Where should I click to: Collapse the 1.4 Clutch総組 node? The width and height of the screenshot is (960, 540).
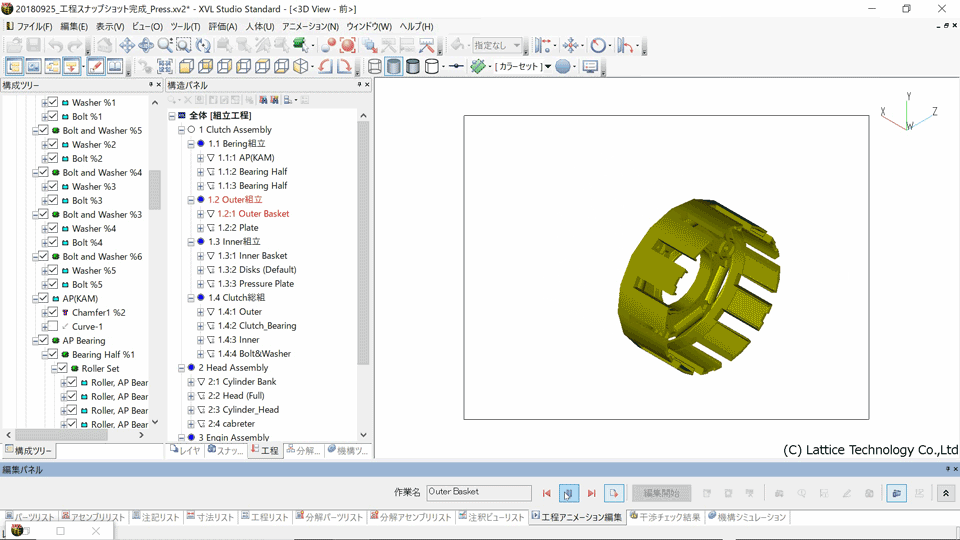pos(191,298)
